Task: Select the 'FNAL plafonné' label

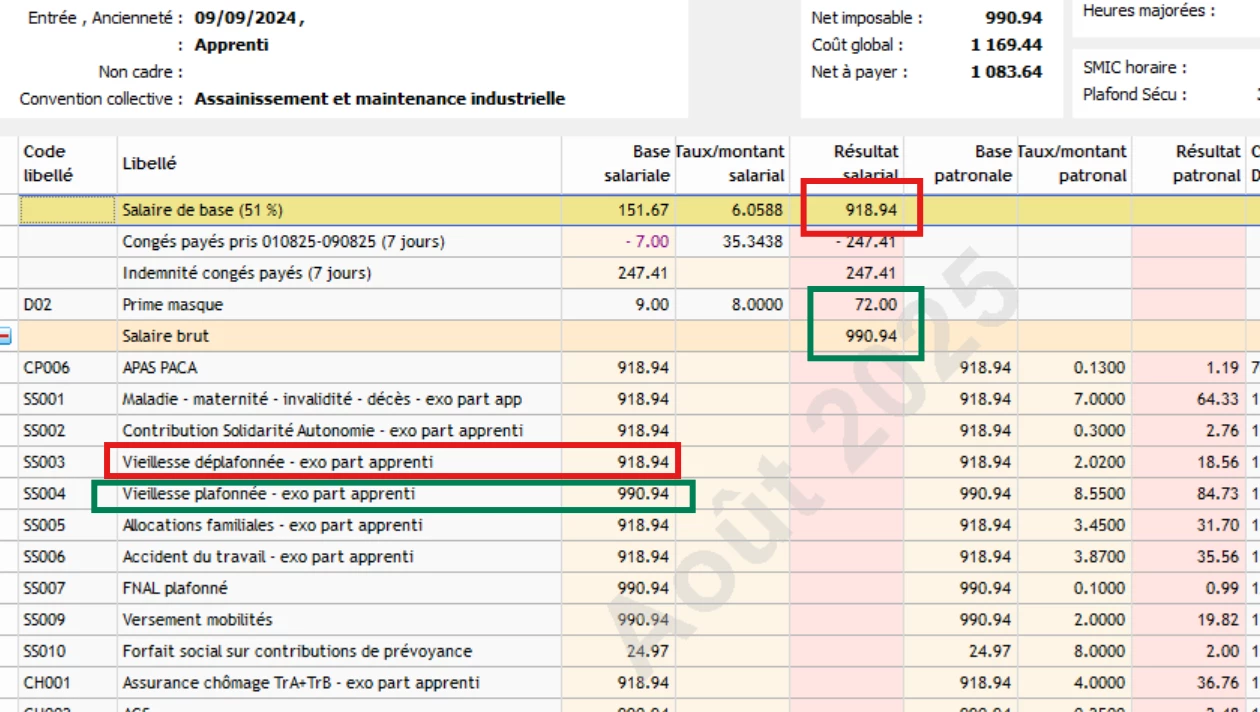Action: pos(175,588)
